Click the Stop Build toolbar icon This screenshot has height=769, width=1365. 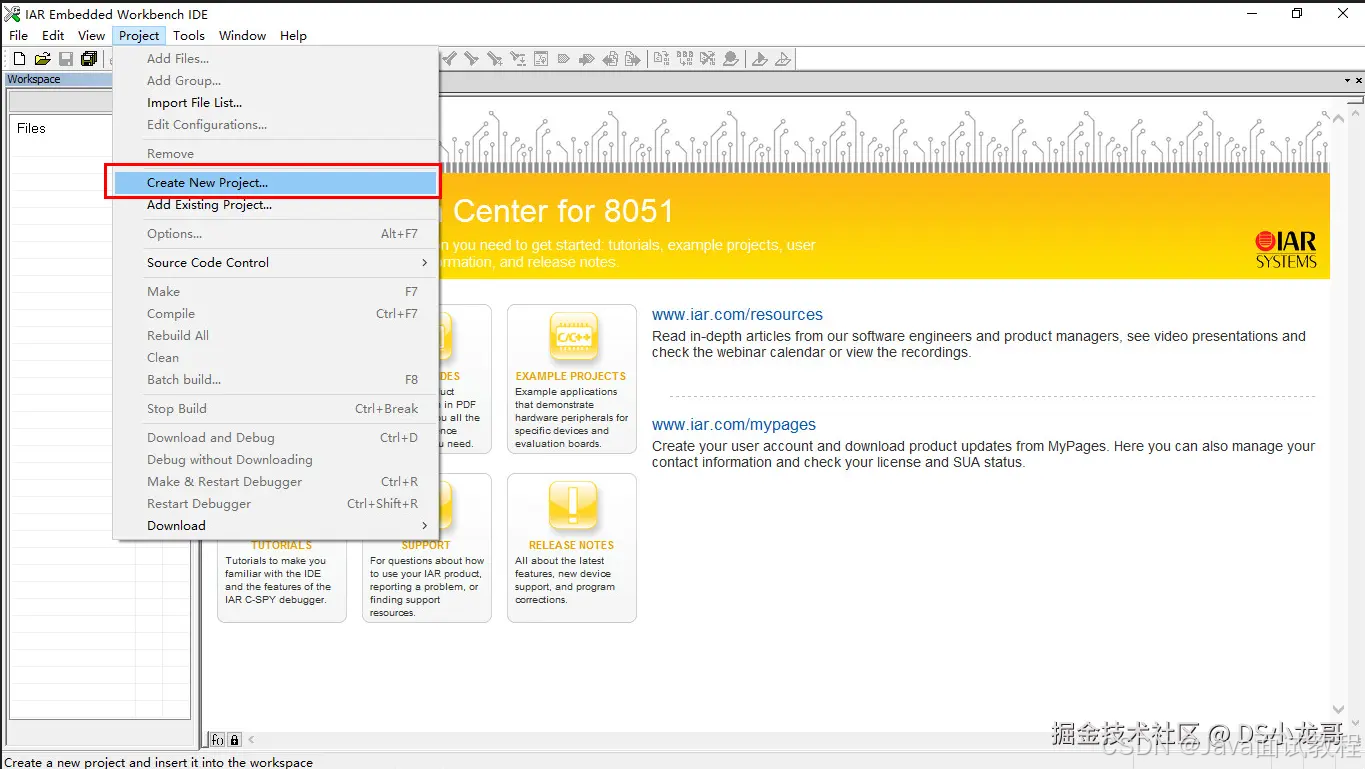coord(708,59)
